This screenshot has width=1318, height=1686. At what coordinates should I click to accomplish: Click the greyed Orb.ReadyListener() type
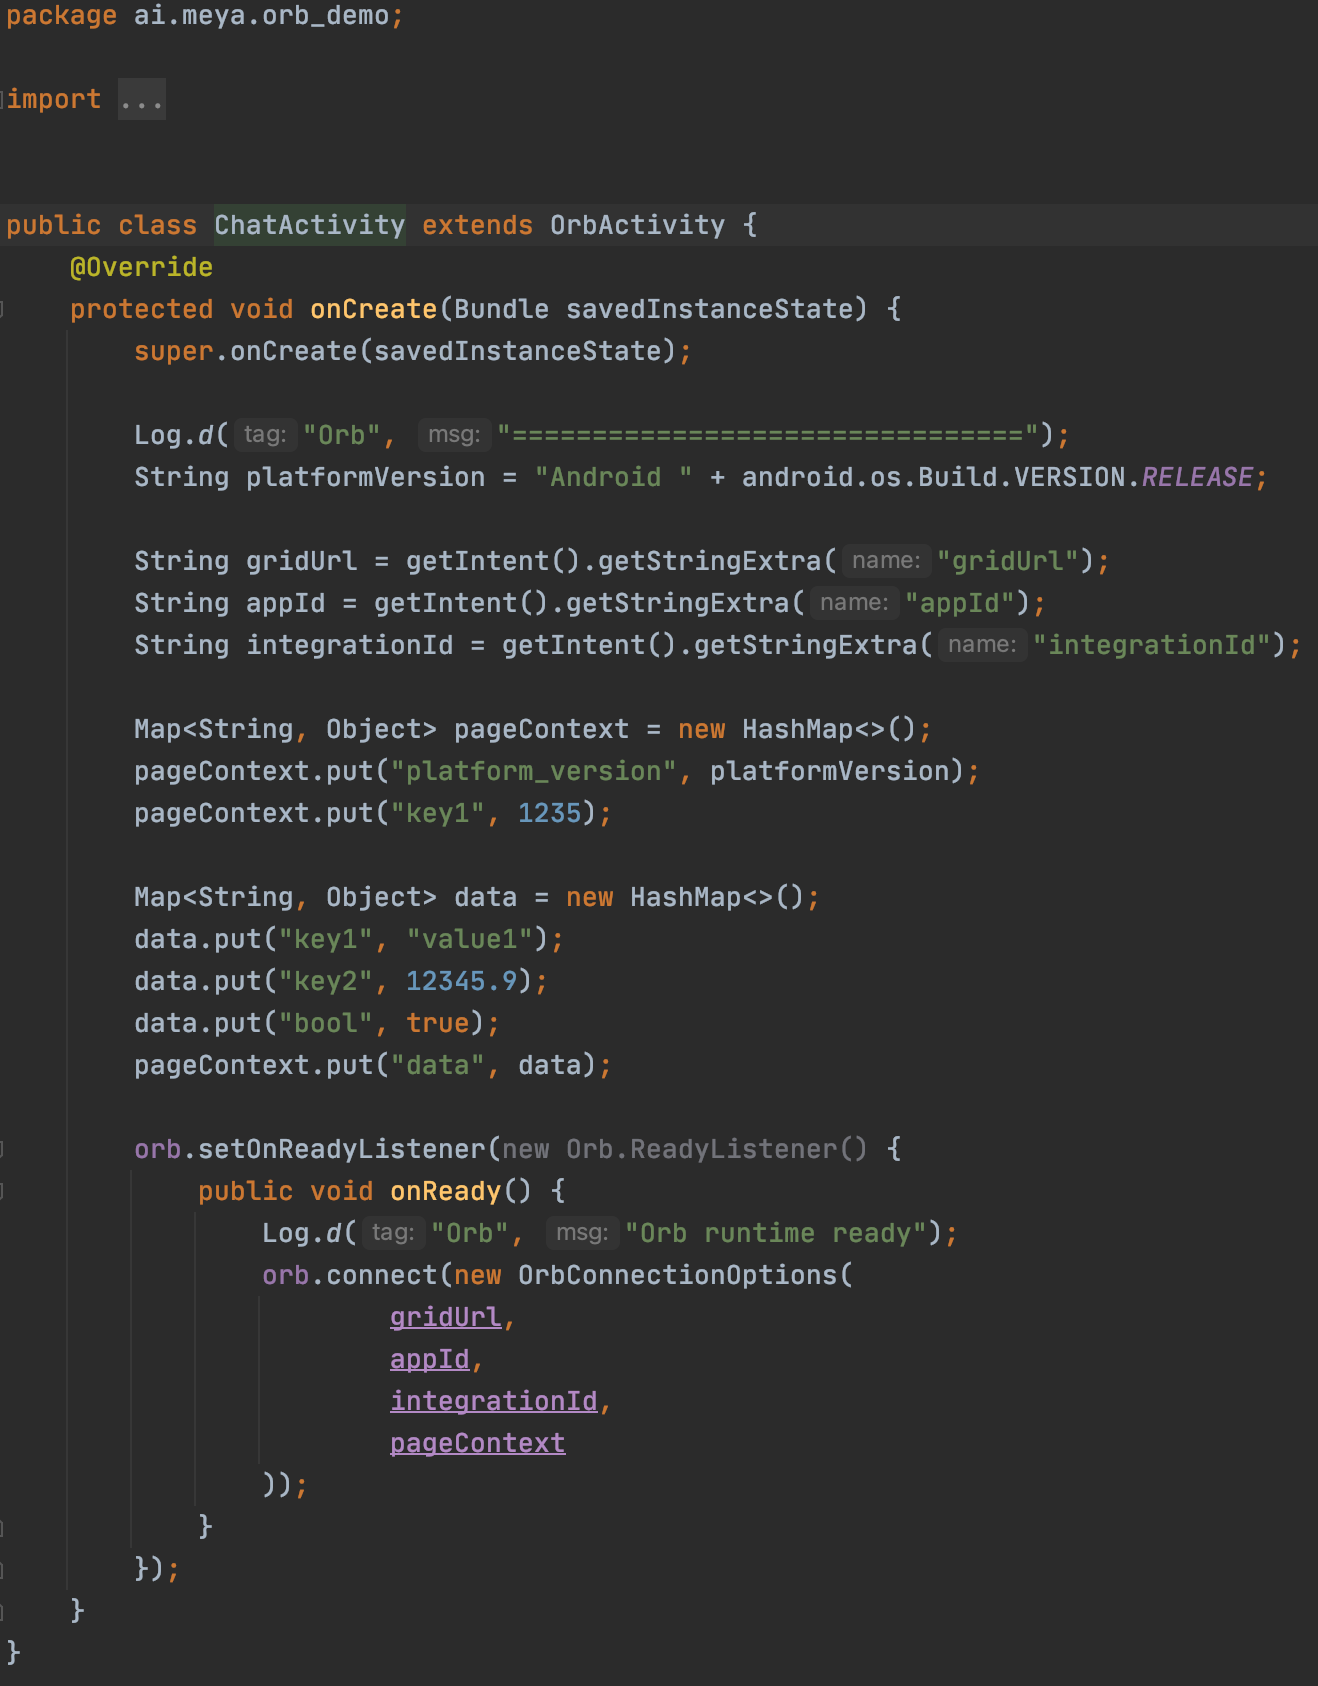pyautogui.click(x=717, y=1149)
